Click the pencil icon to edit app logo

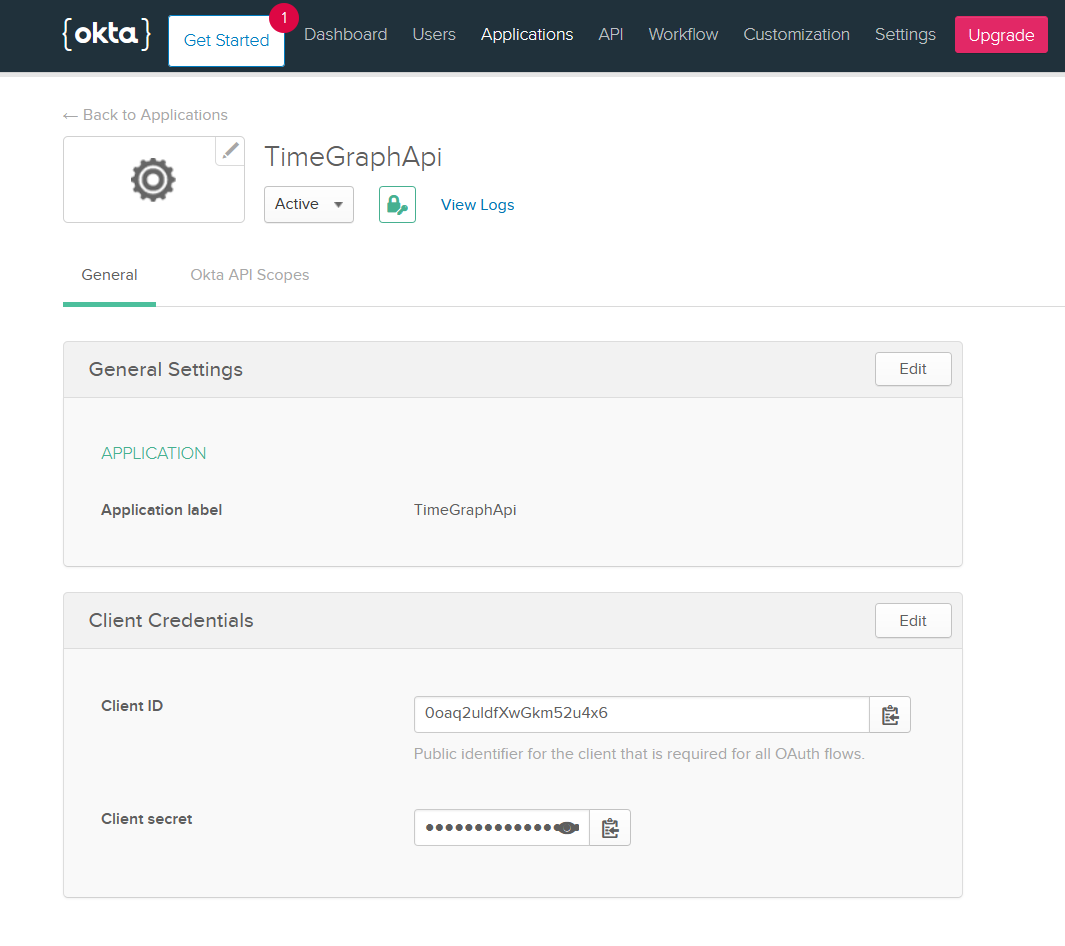tap(231, 150)
